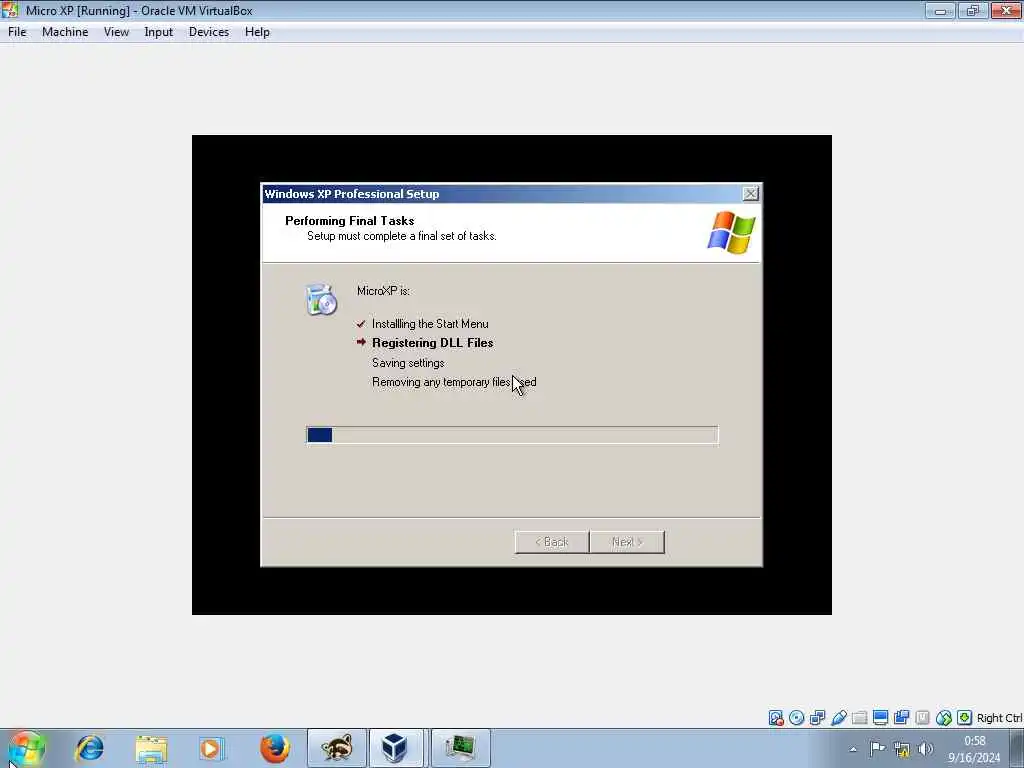Open the Windows Start menu orb

(x=26, y=748)
